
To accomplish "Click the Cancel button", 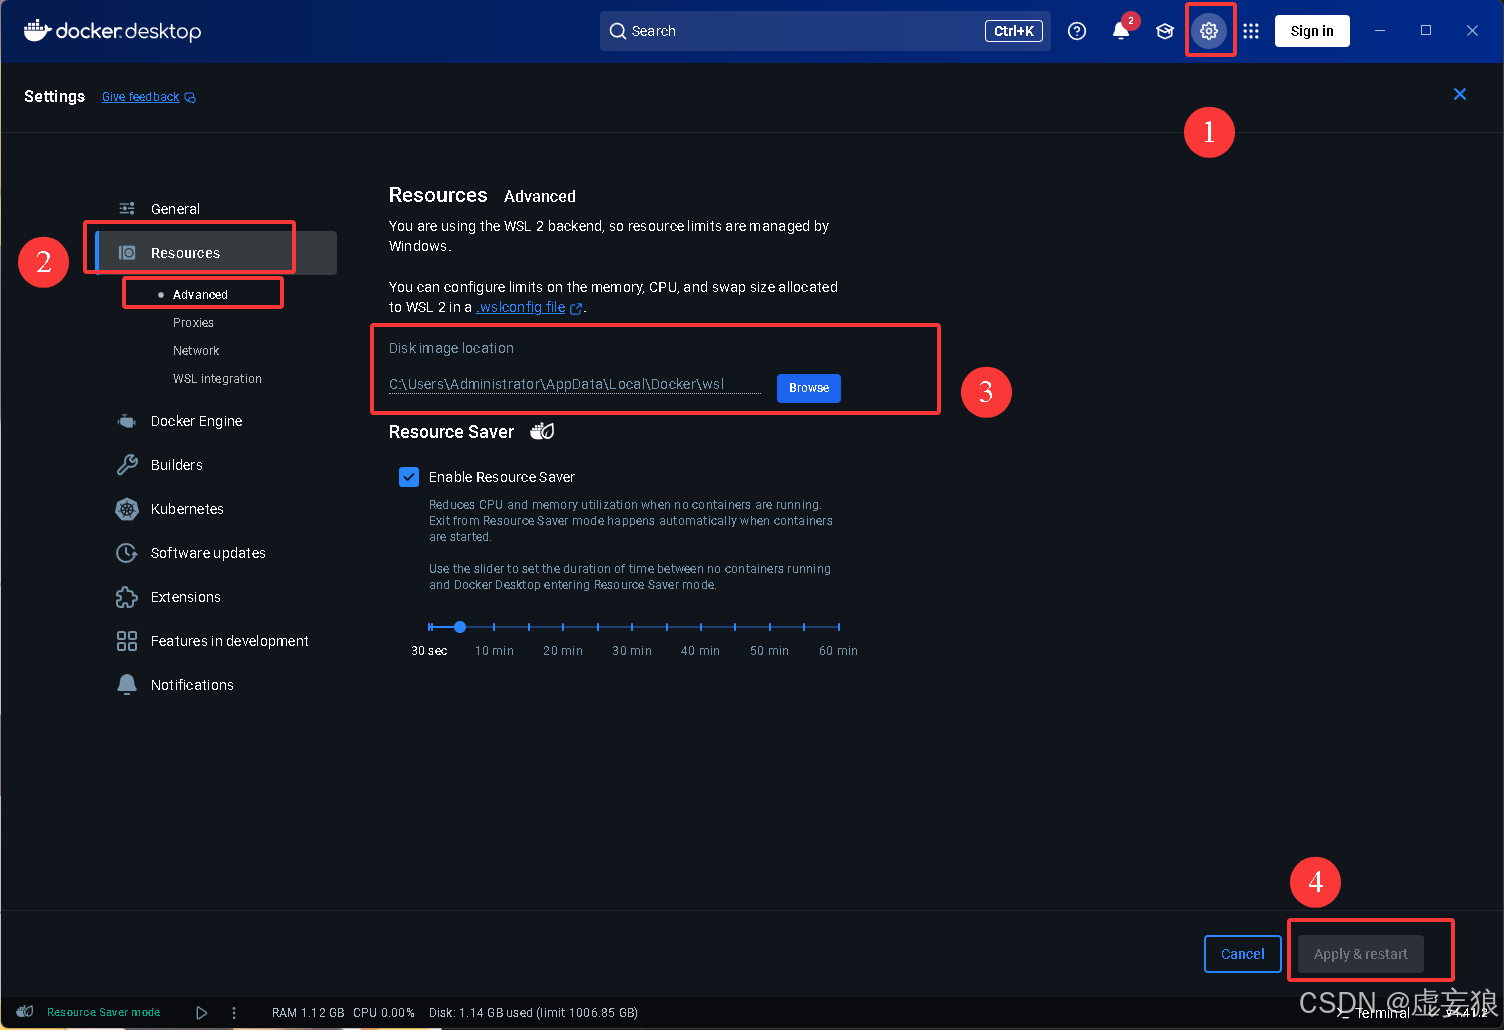I will pyautogui.click(x=1242, y=954).
